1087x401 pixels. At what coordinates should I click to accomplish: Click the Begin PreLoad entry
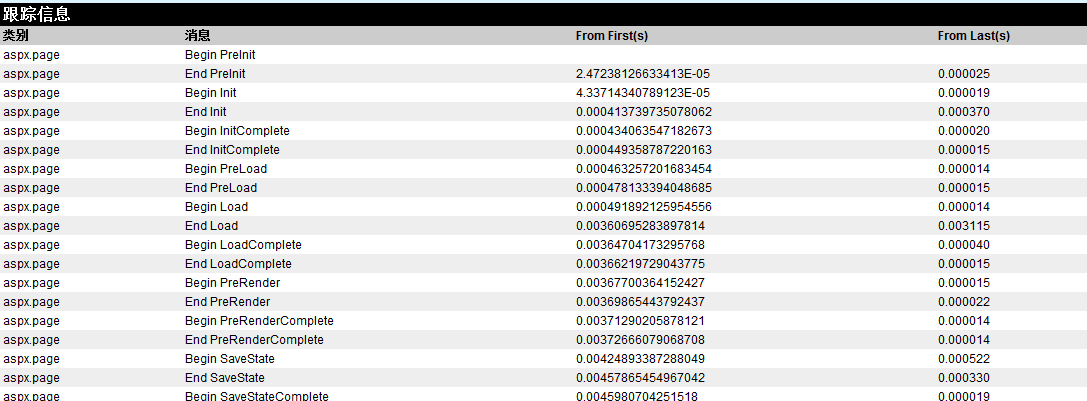coord(226,169)
